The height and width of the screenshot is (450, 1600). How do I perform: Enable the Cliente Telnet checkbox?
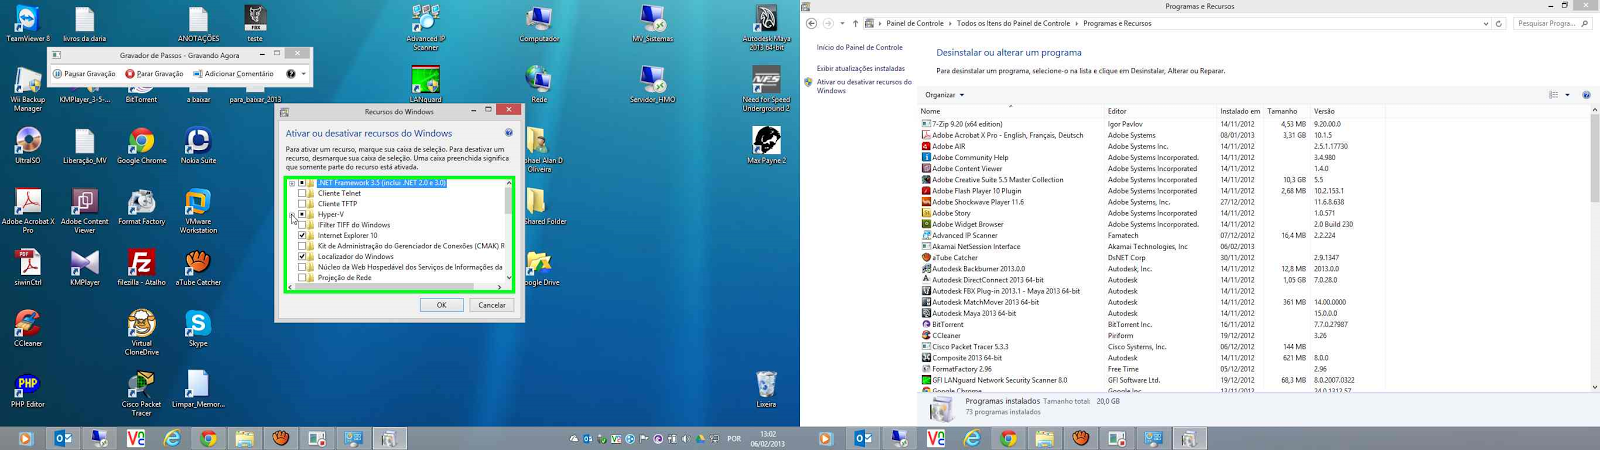tap(302, 193)
